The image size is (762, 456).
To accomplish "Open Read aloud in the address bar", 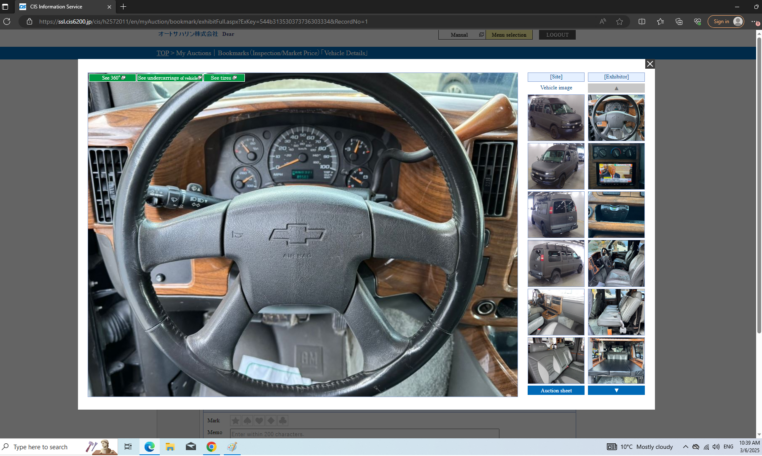I will click(603, 21).
